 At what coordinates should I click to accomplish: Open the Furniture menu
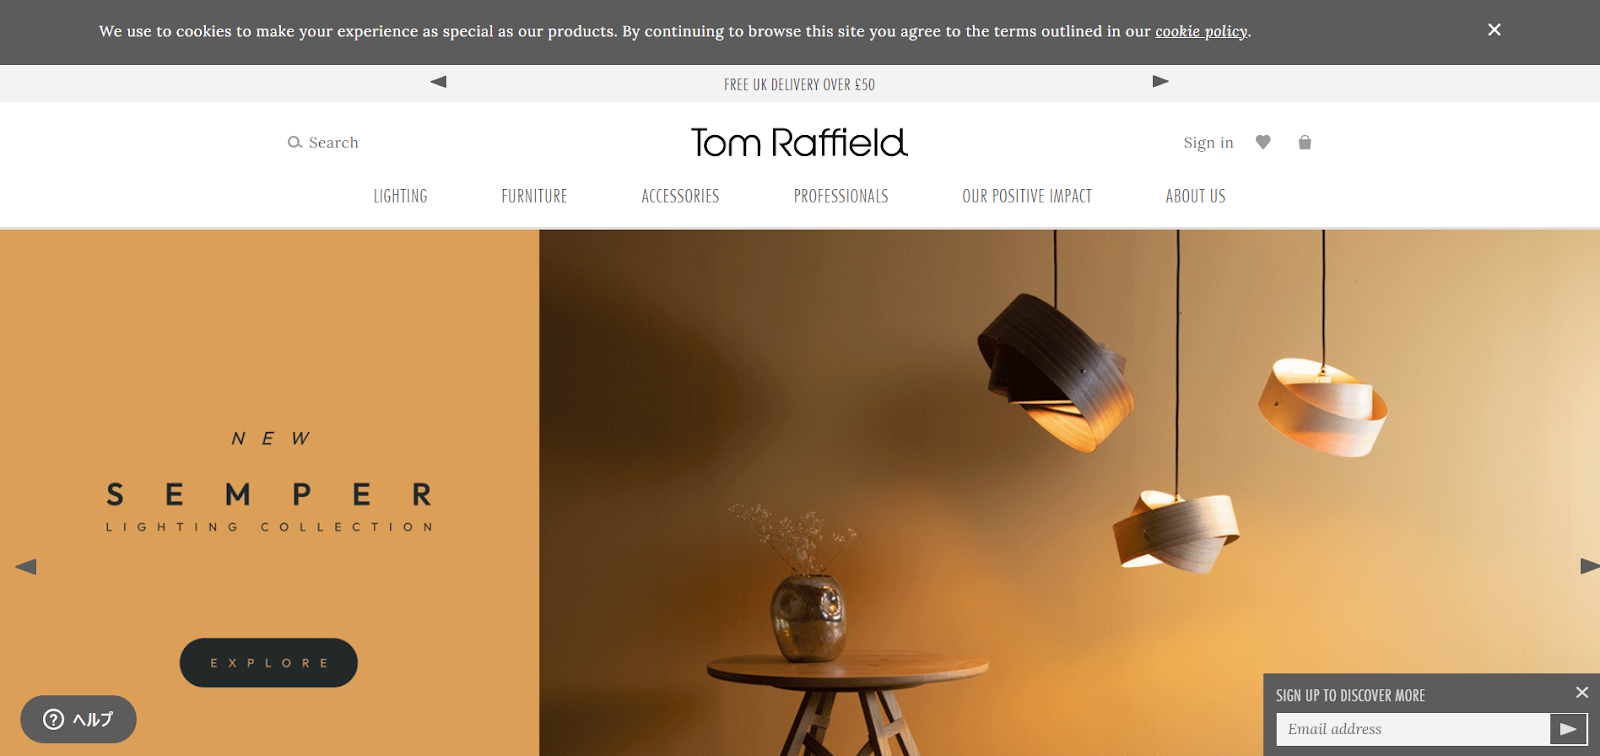(x=534, y=196)
